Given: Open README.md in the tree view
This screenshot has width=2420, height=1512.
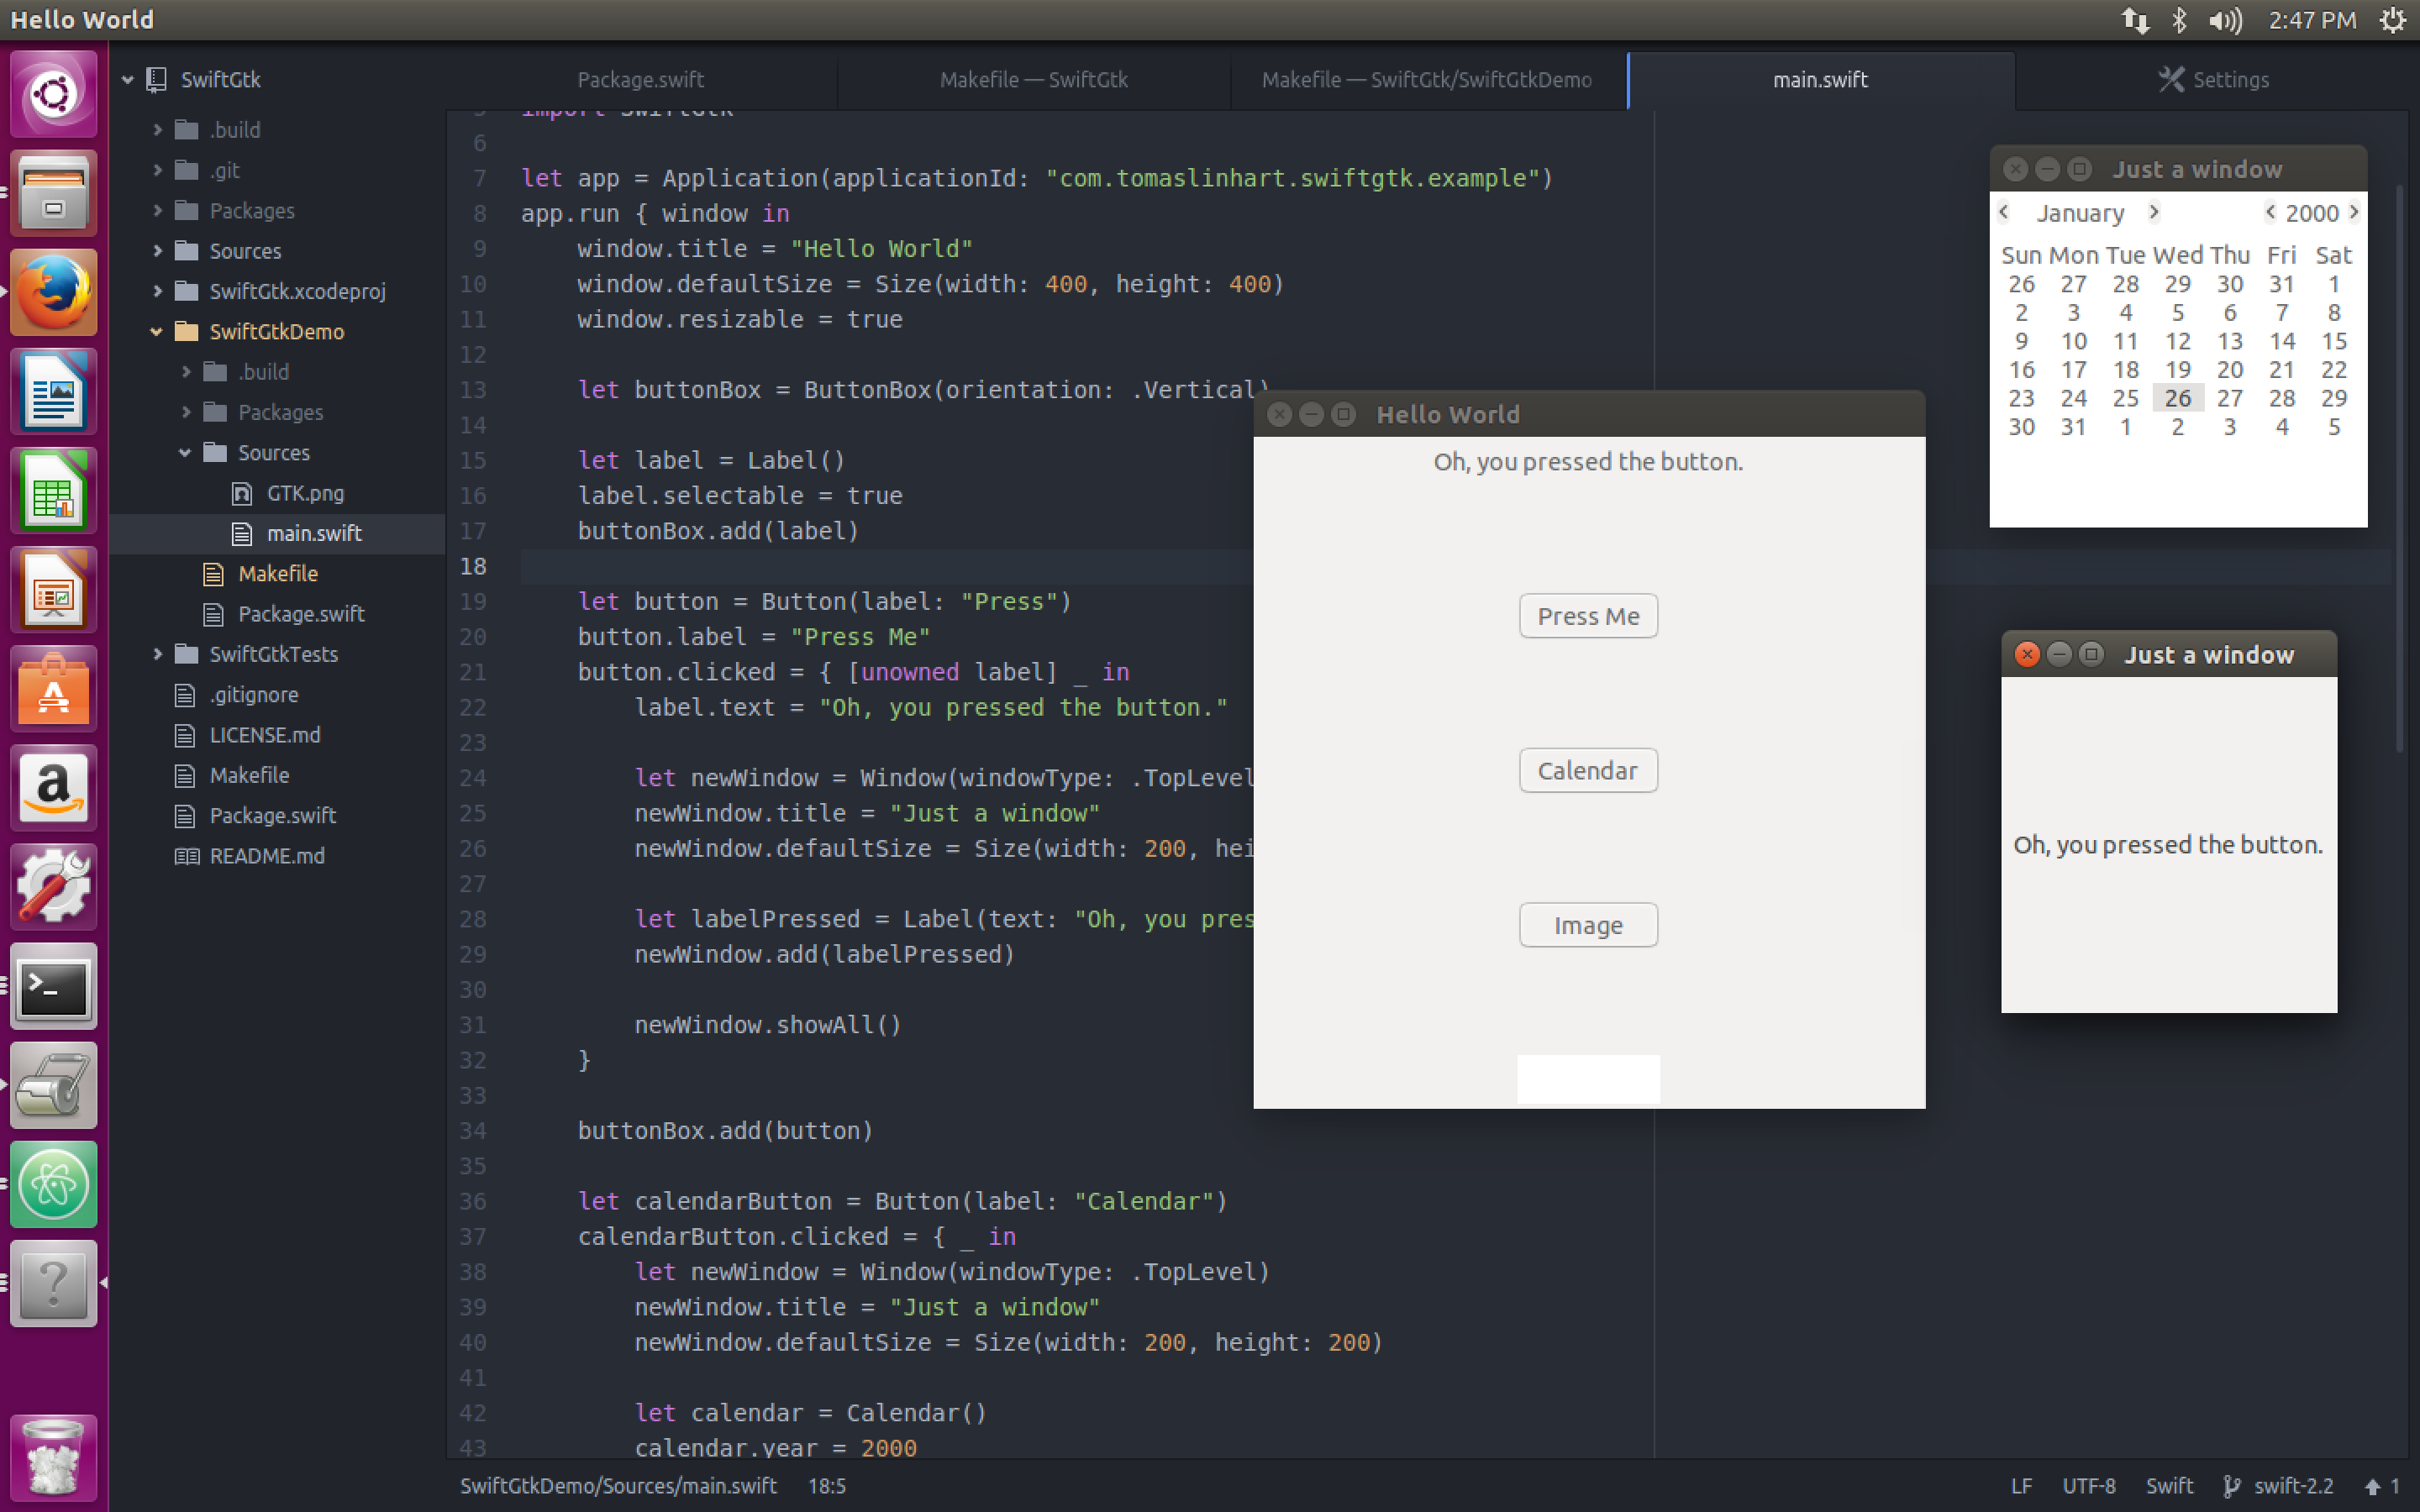Looking at the screenshot, I should click(266, 856).
